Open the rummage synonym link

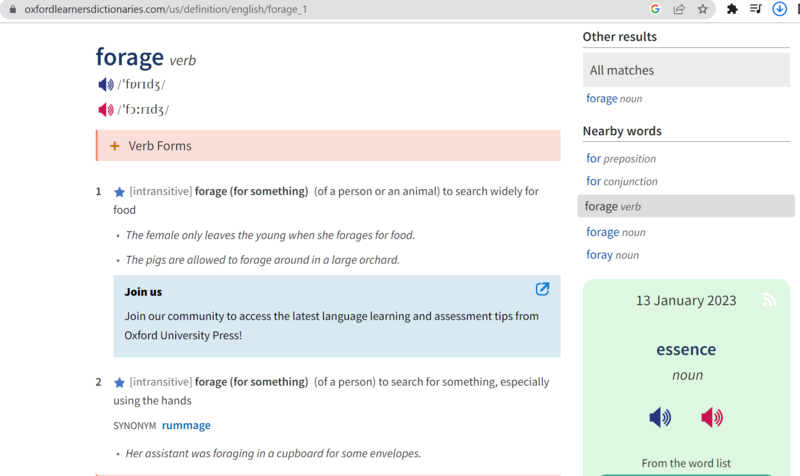(186, 425)
